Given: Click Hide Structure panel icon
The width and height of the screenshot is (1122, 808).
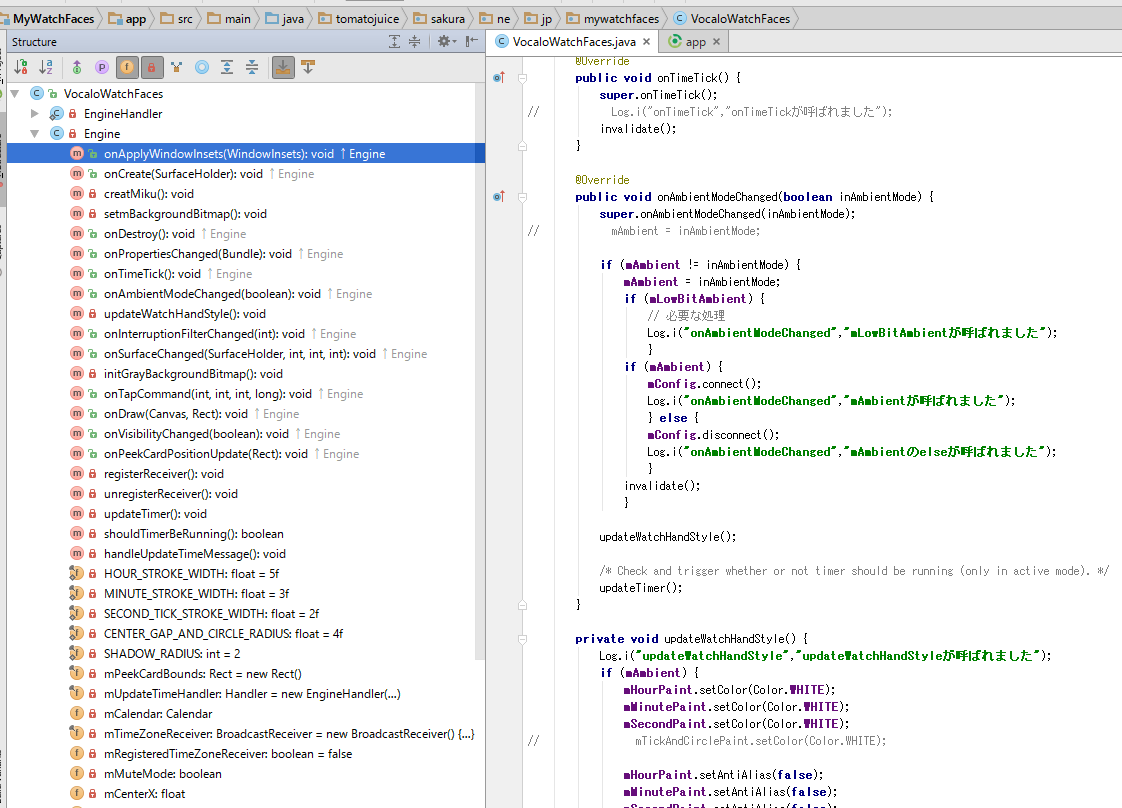Looking at the screenshot, I should point(471,41).
